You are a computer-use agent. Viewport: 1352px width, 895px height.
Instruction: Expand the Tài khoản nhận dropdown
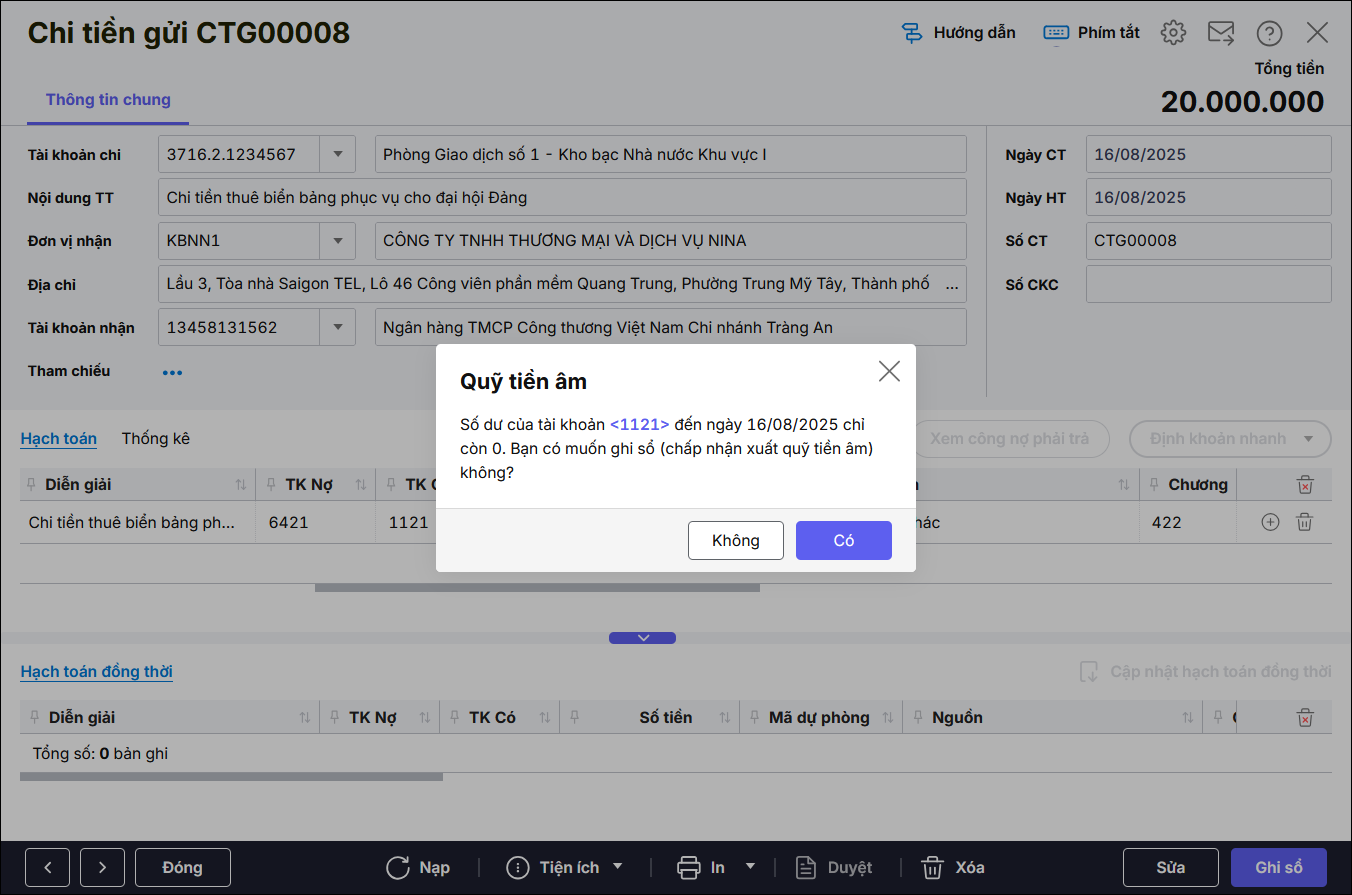click(x=337, y=327)
